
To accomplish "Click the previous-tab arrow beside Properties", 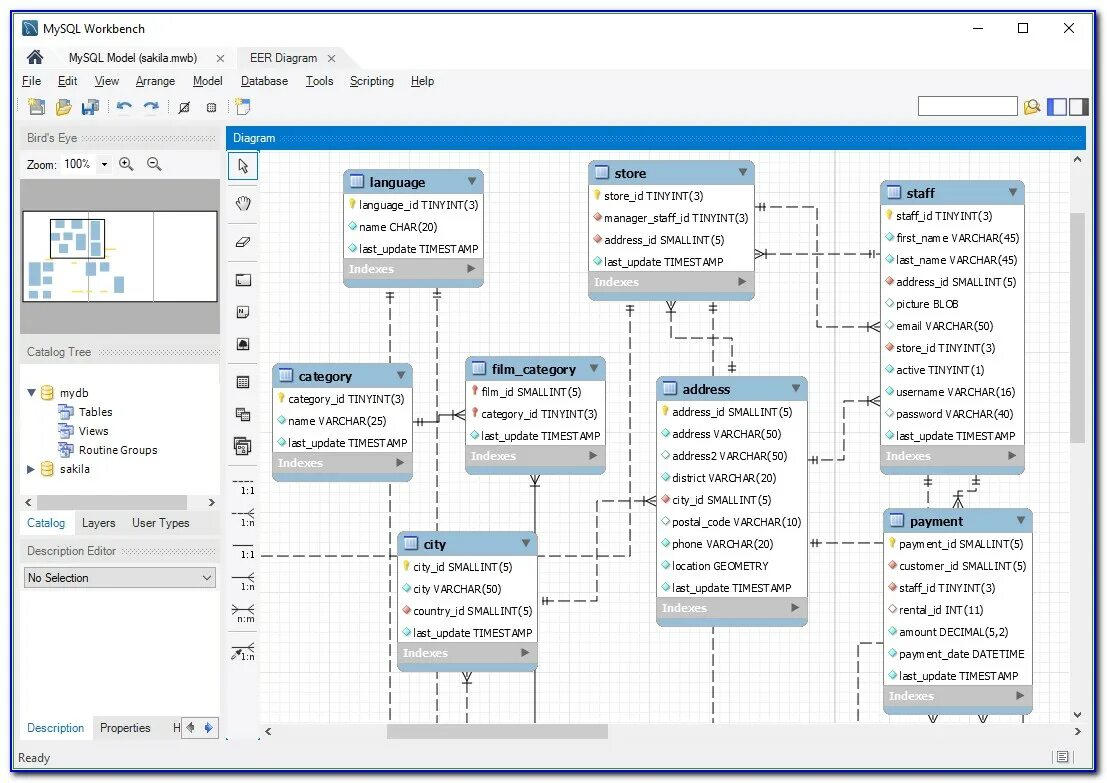I will click(x=190, y=728).
